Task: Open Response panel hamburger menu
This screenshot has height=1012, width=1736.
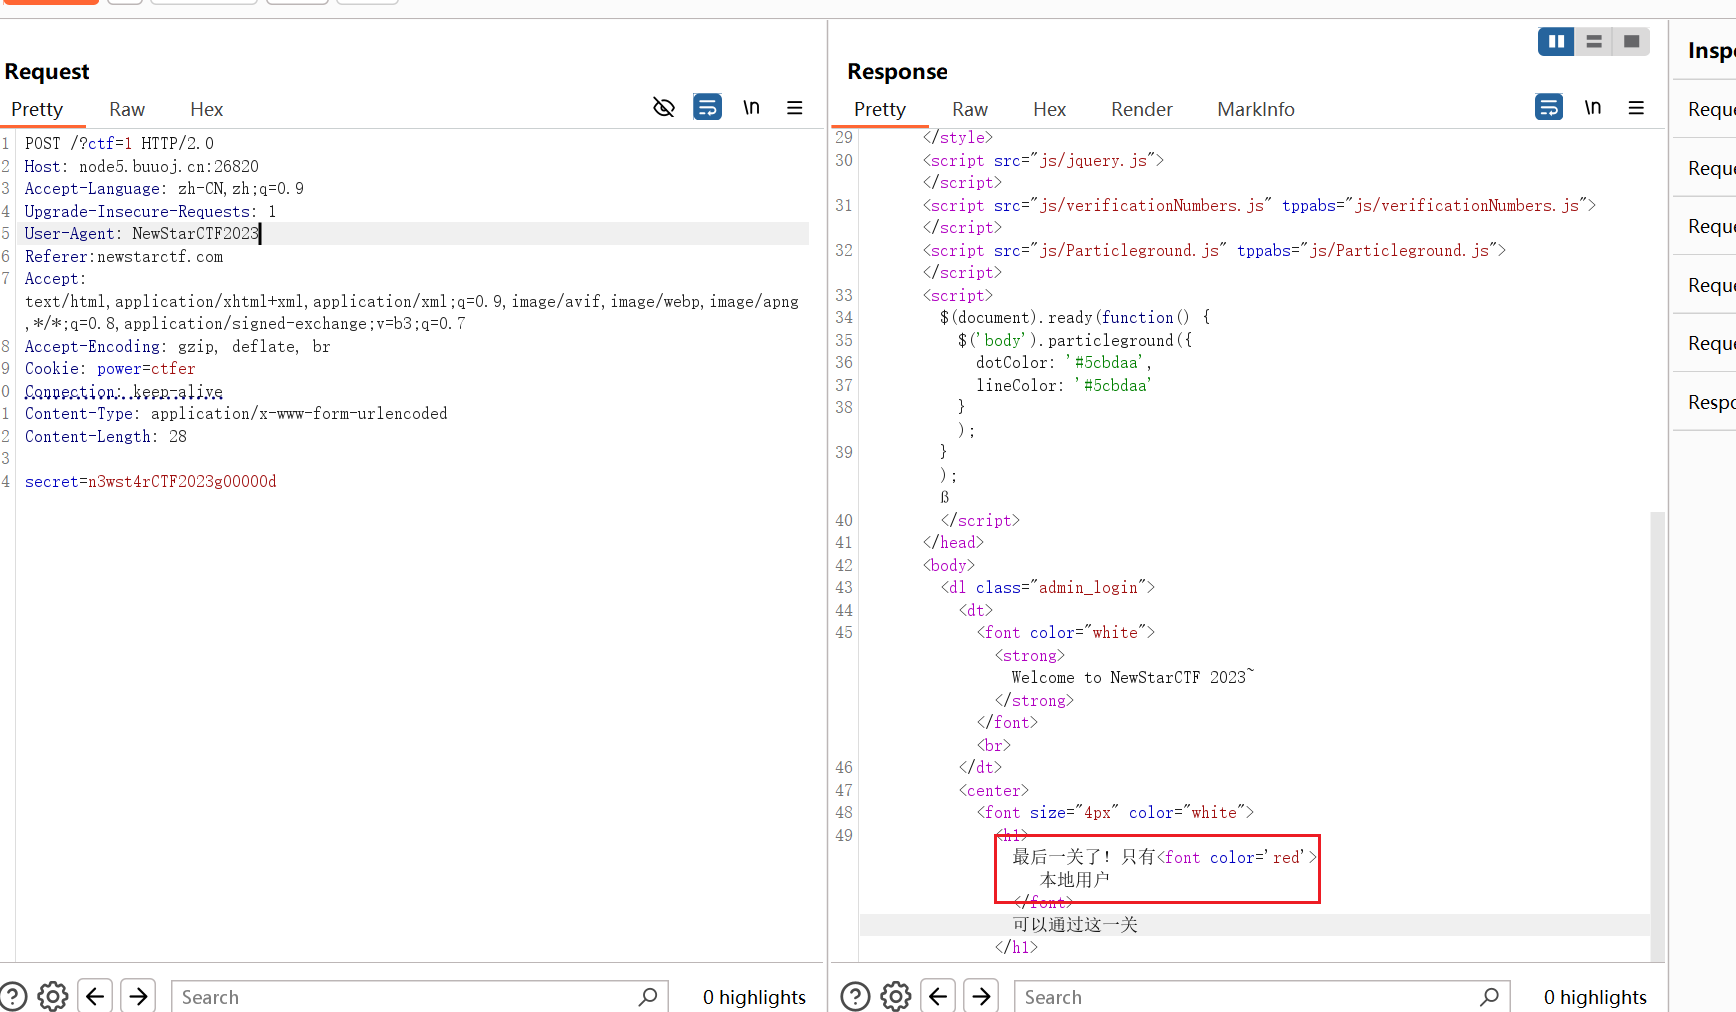Action: (x=1637, y=107)
